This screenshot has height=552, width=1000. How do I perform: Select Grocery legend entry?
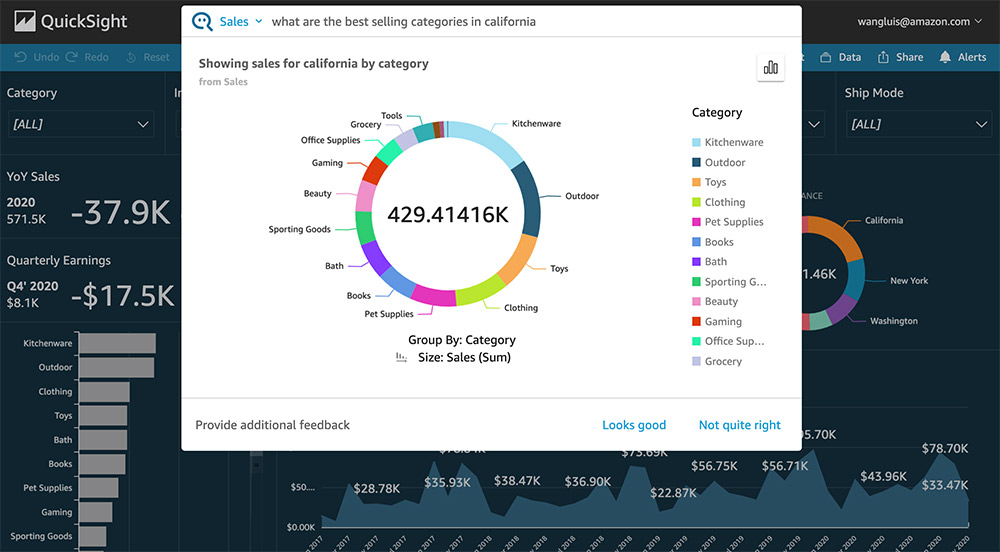pyautogui.click(x=717, y=361)
